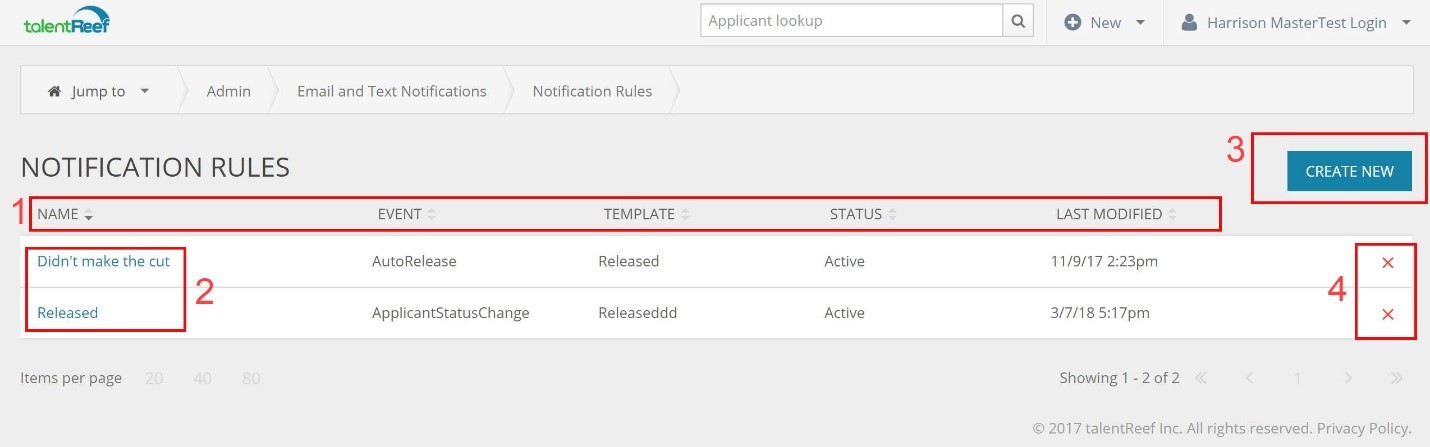Screen dimensions: 1430x447
Task: Sort by Name column arrow
Action: tap(88, 215)
